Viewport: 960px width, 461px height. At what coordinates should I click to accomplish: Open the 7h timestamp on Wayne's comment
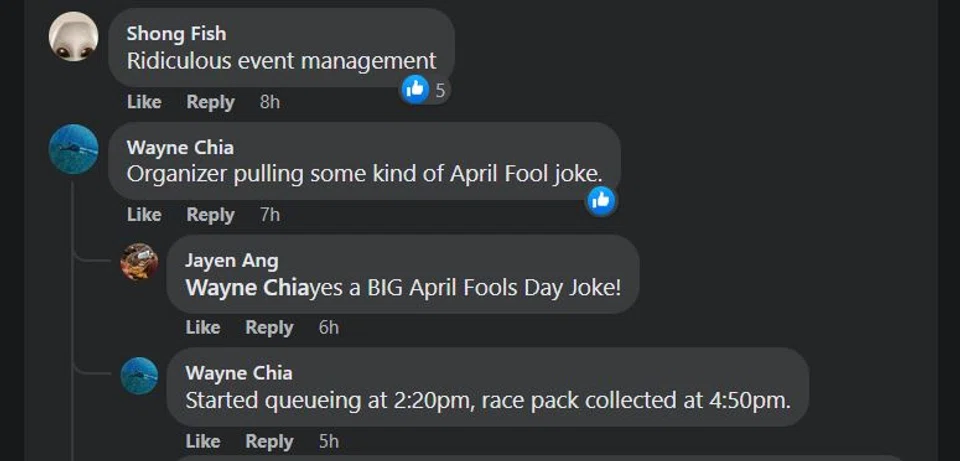coord(270,215)
